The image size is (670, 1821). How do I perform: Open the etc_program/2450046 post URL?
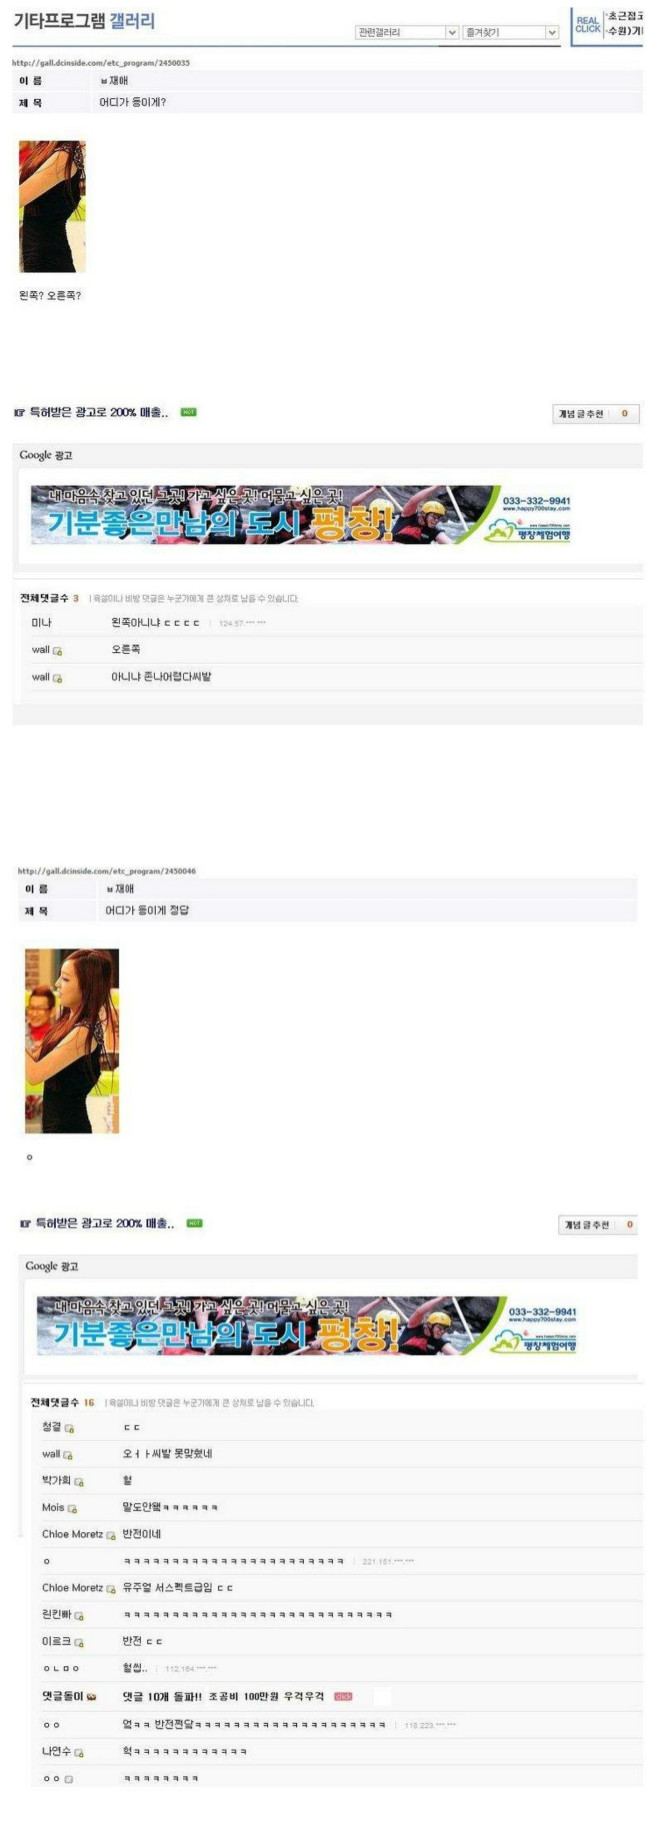[107, 870]
